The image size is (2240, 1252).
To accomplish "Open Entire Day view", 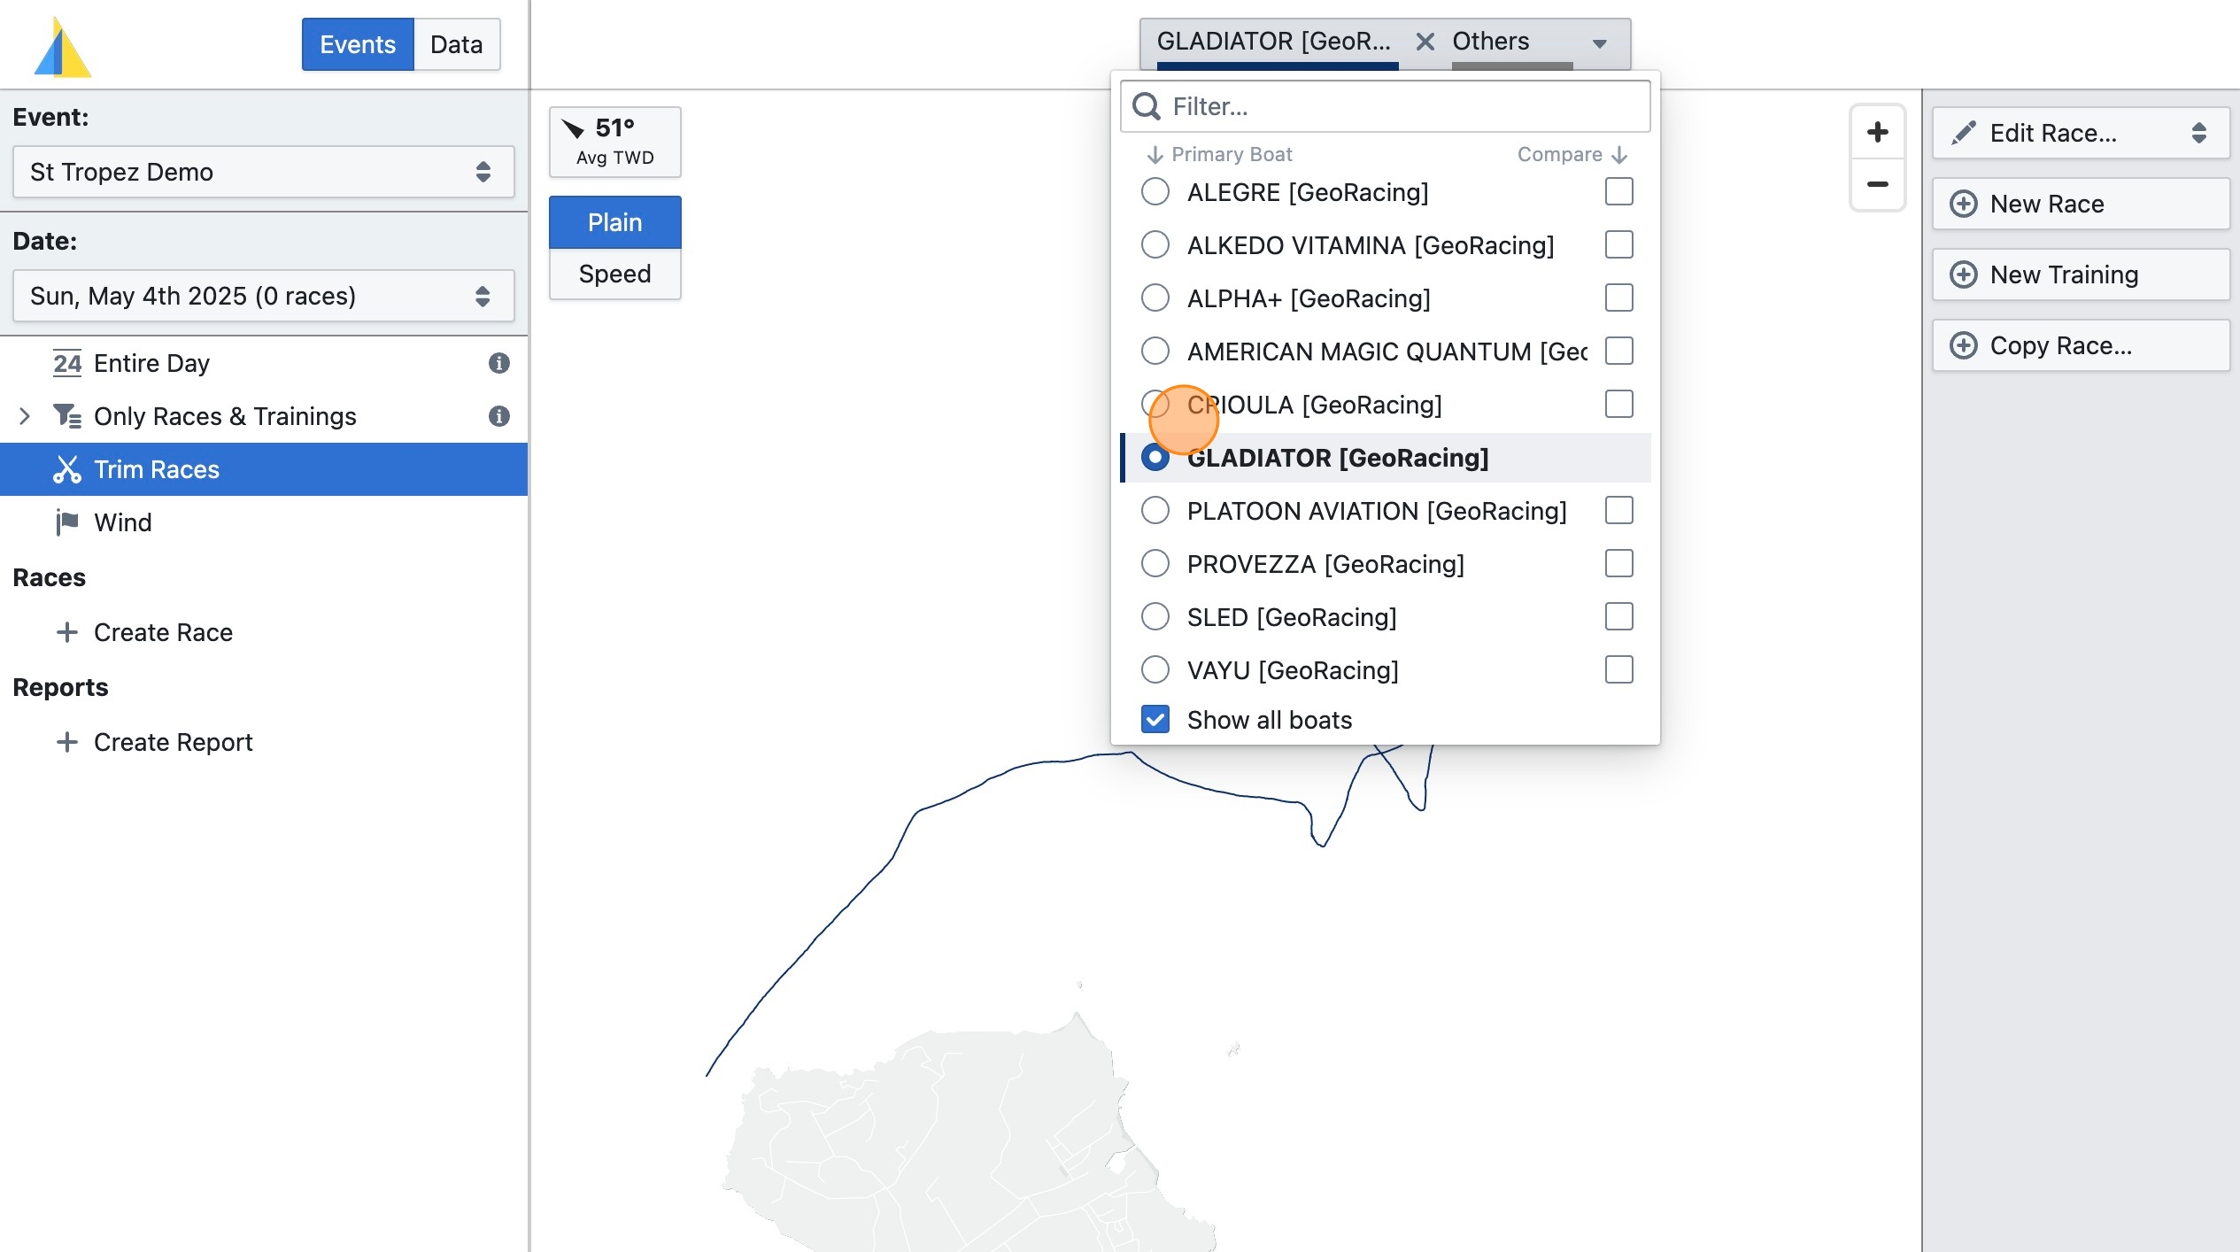I will point(264,363).
